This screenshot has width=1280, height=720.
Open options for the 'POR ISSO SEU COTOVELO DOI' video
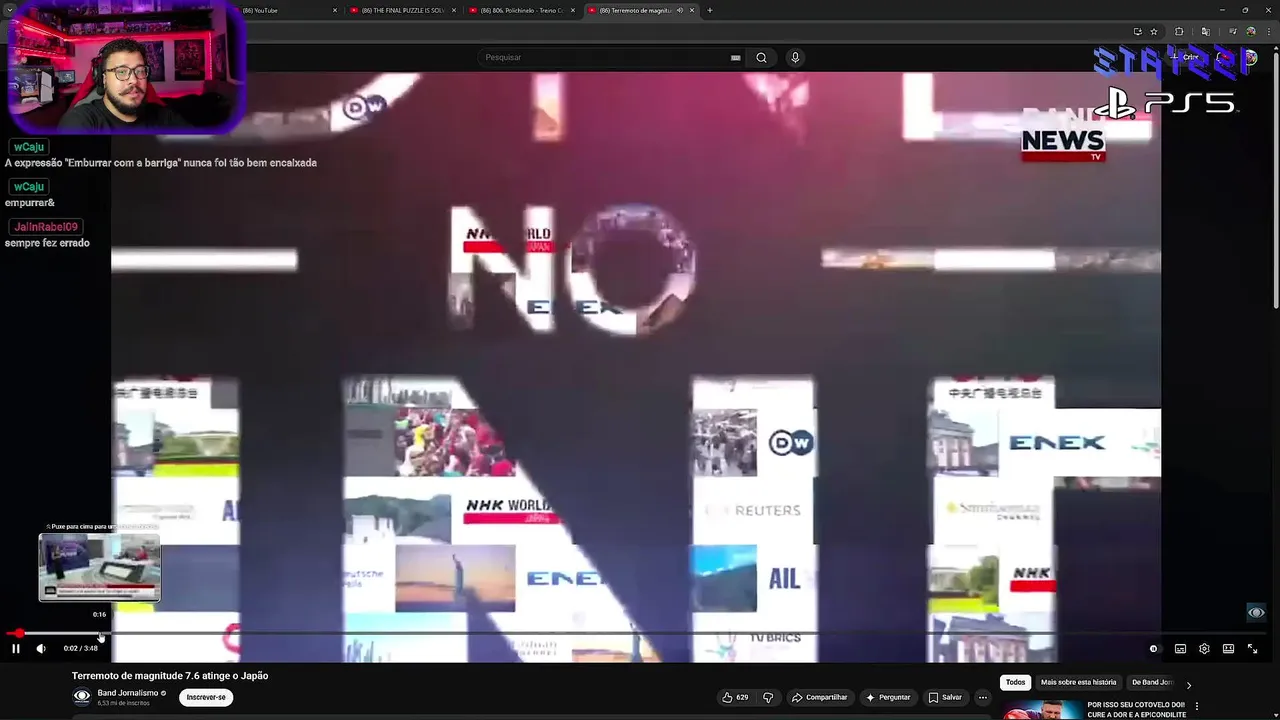(x=1197, y=706)
